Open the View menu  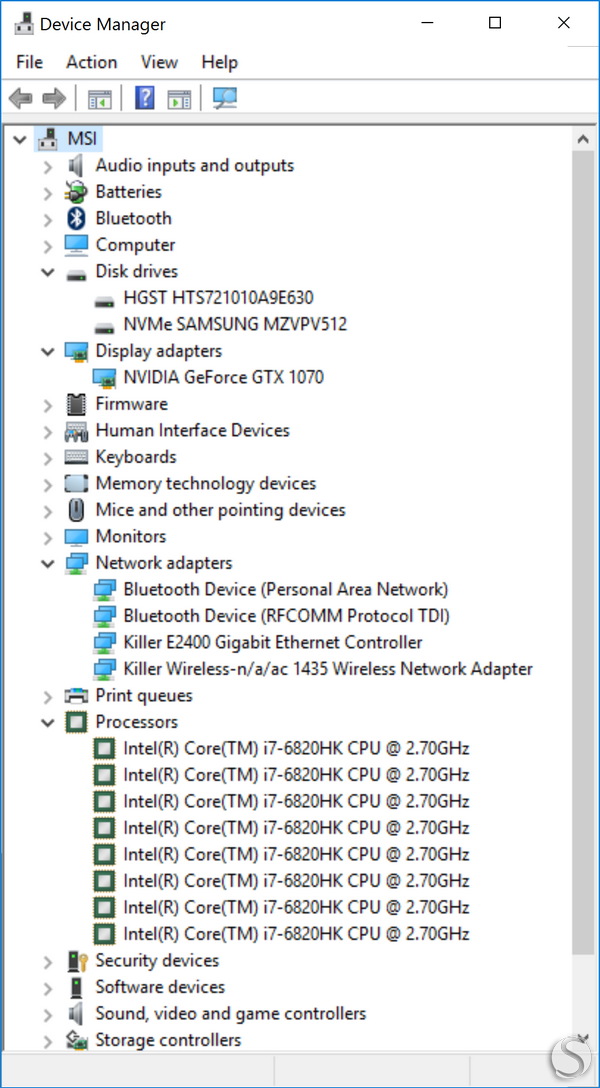[x=159, y=62]
